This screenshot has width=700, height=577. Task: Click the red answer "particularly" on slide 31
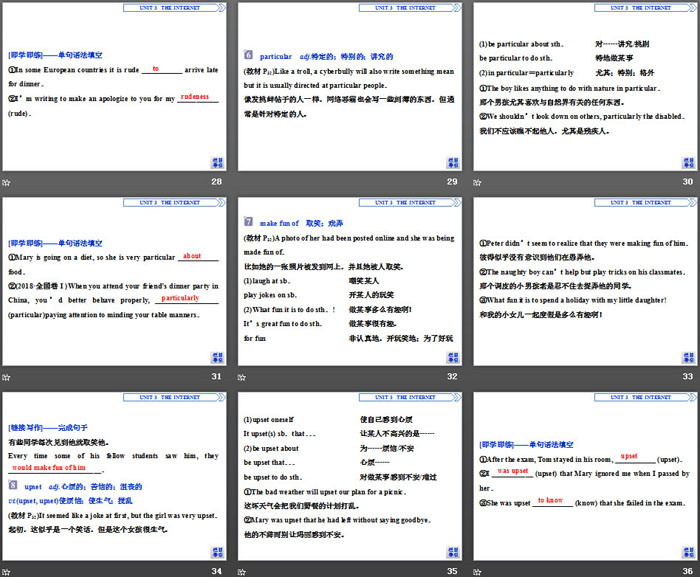point(180,298)
